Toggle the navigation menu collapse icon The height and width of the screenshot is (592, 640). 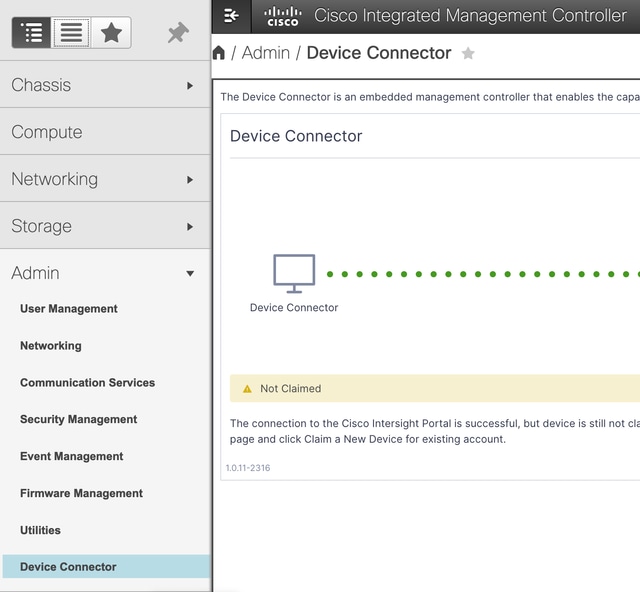pos(231,16)
